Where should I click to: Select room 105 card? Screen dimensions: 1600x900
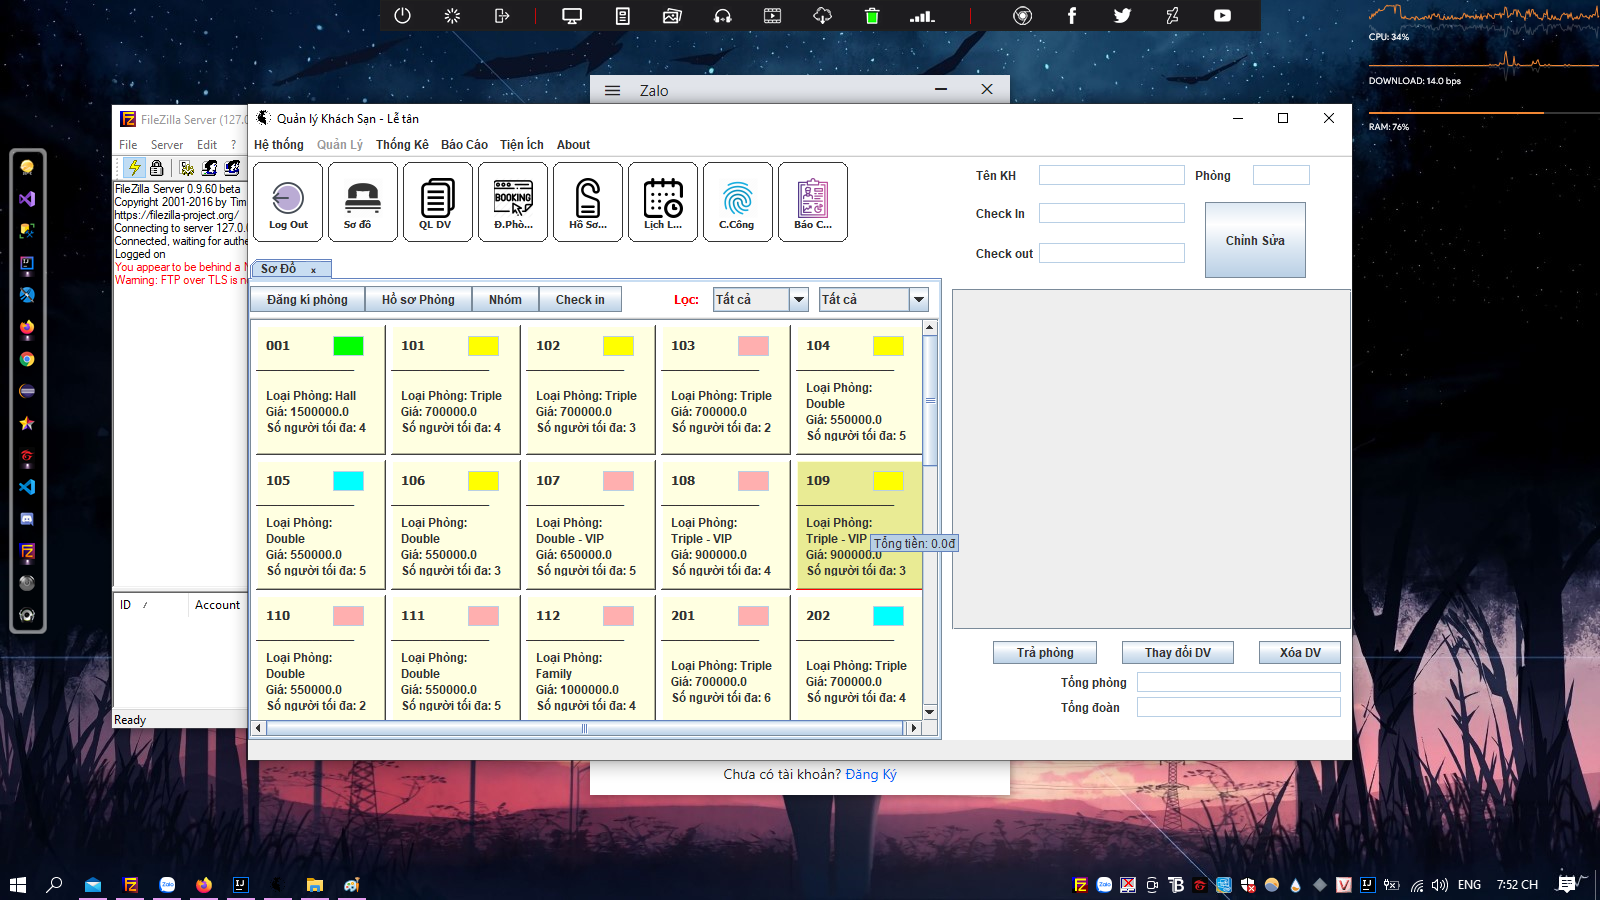coord(319,523)
